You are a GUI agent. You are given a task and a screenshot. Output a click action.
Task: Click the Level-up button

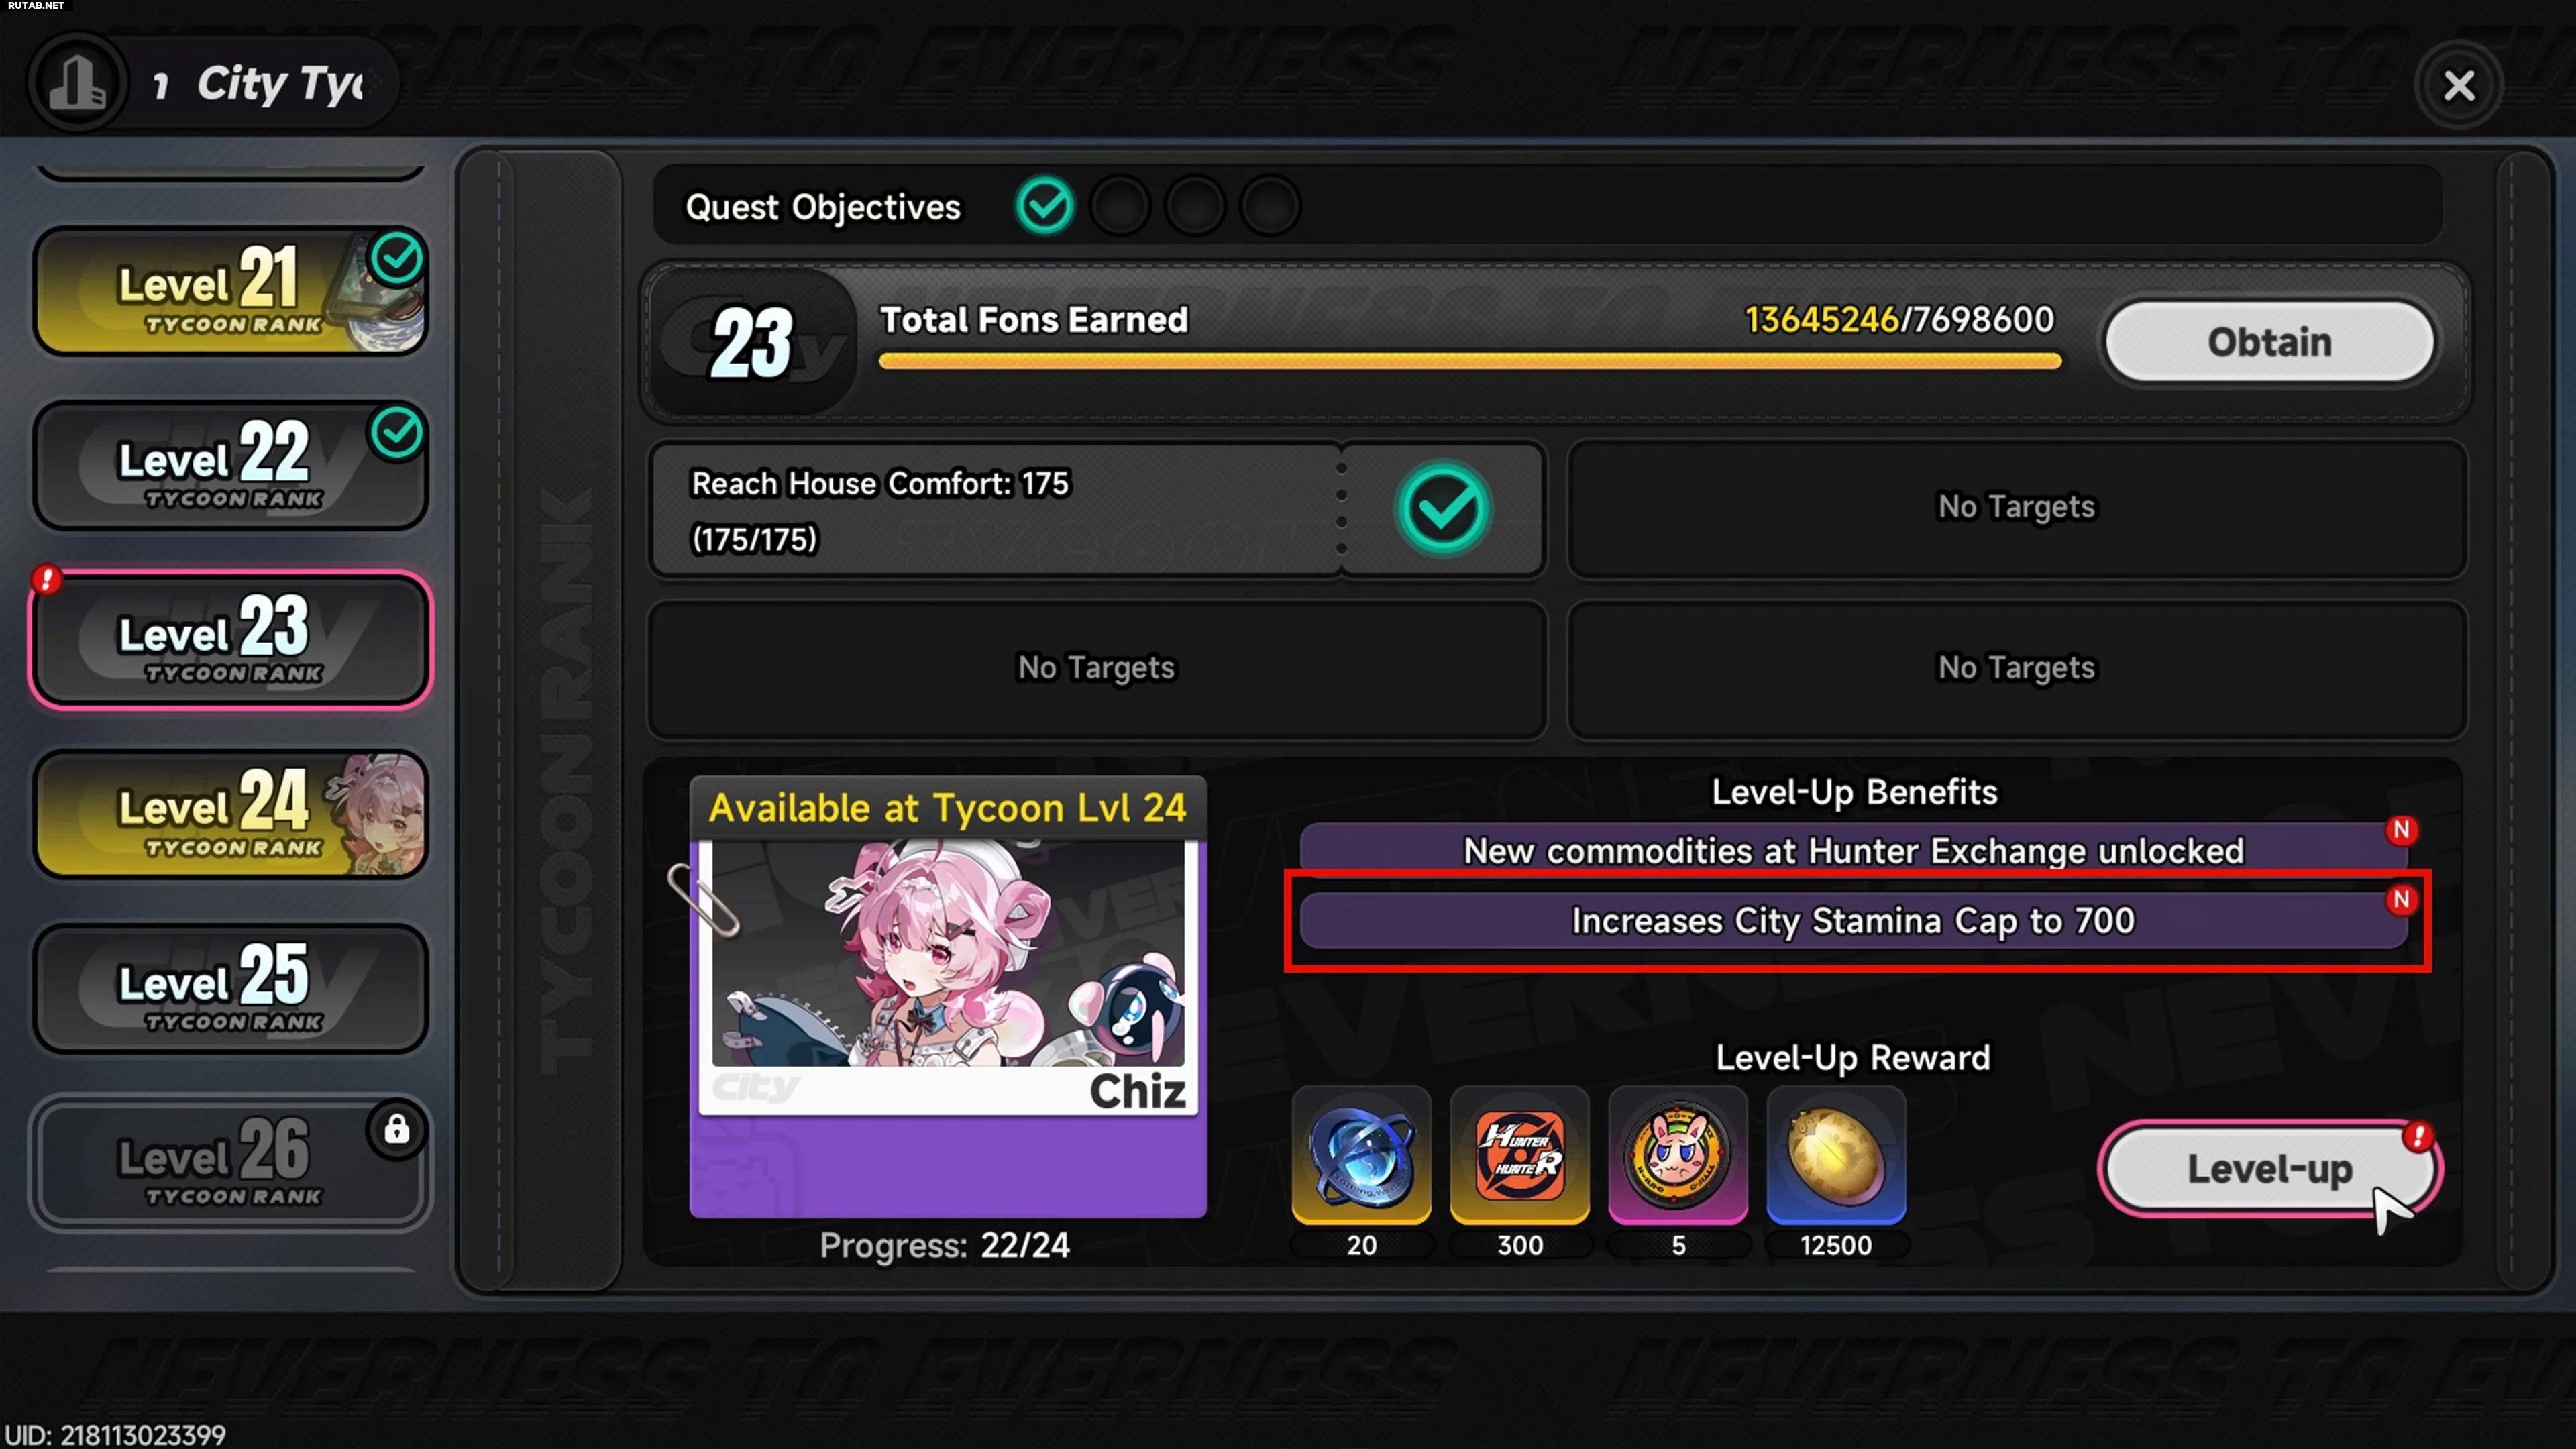[2269, 1168]
